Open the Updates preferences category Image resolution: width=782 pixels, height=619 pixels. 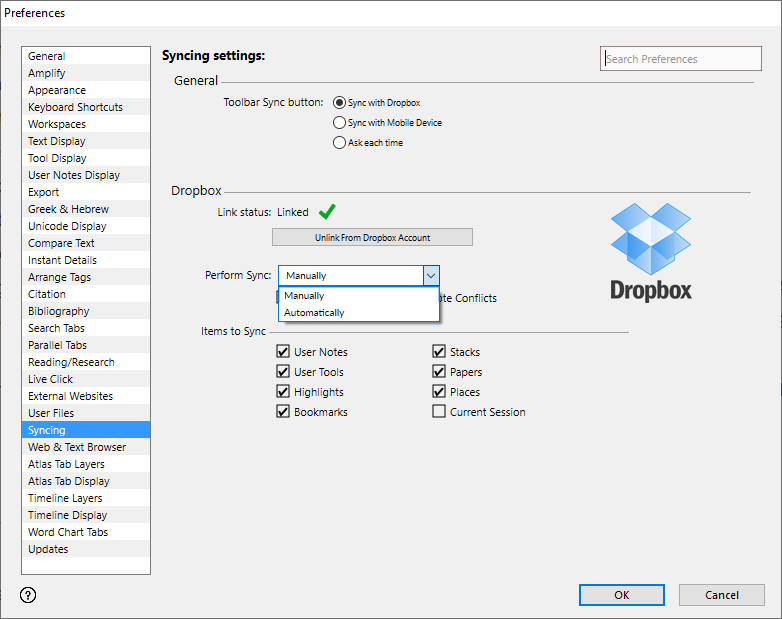click(x=48, y=549)
